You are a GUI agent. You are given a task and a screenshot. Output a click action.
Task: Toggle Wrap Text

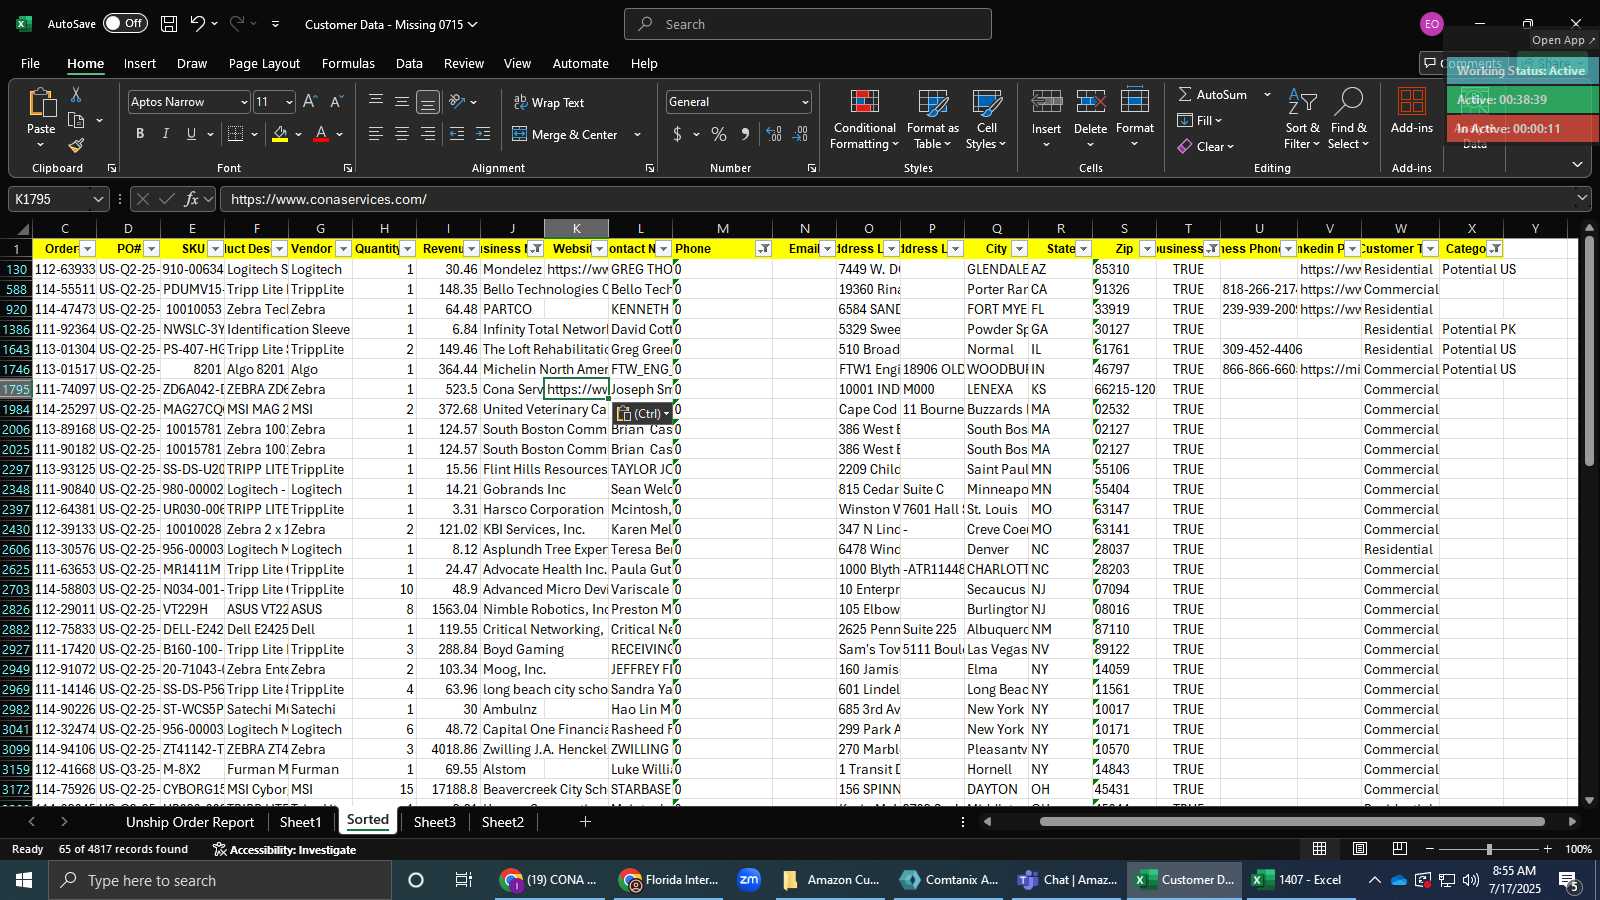tap(549, 102)
